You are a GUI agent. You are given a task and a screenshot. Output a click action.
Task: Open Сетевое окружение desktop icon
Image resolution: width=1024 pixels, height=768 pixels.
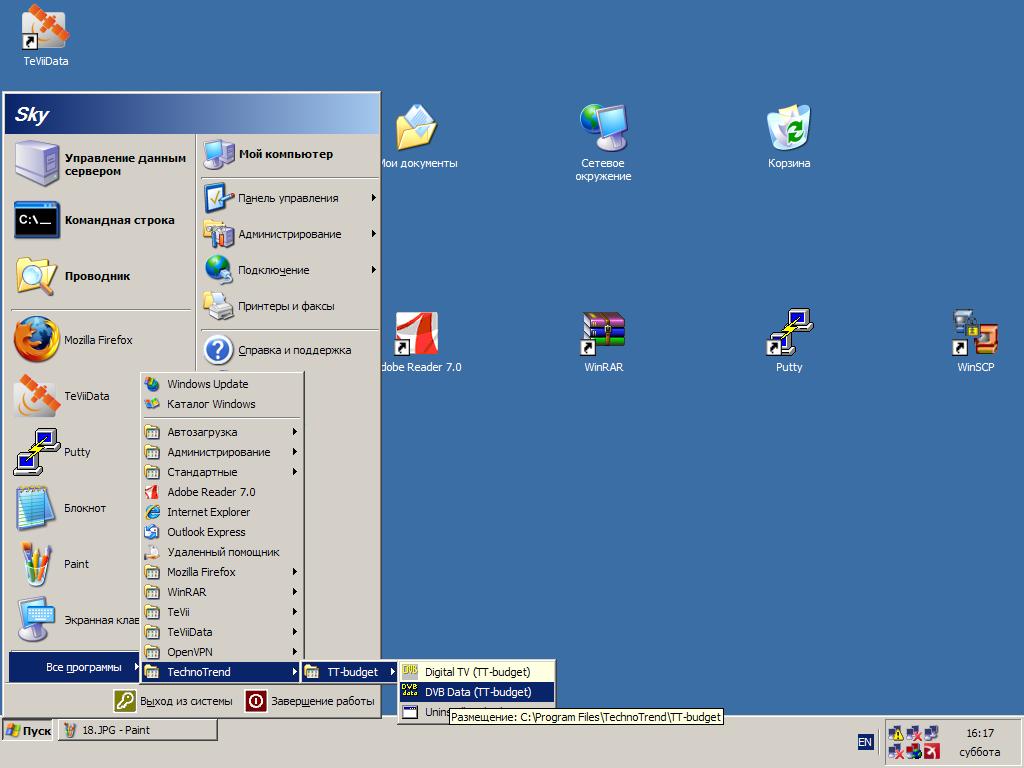tap(603, 141)
